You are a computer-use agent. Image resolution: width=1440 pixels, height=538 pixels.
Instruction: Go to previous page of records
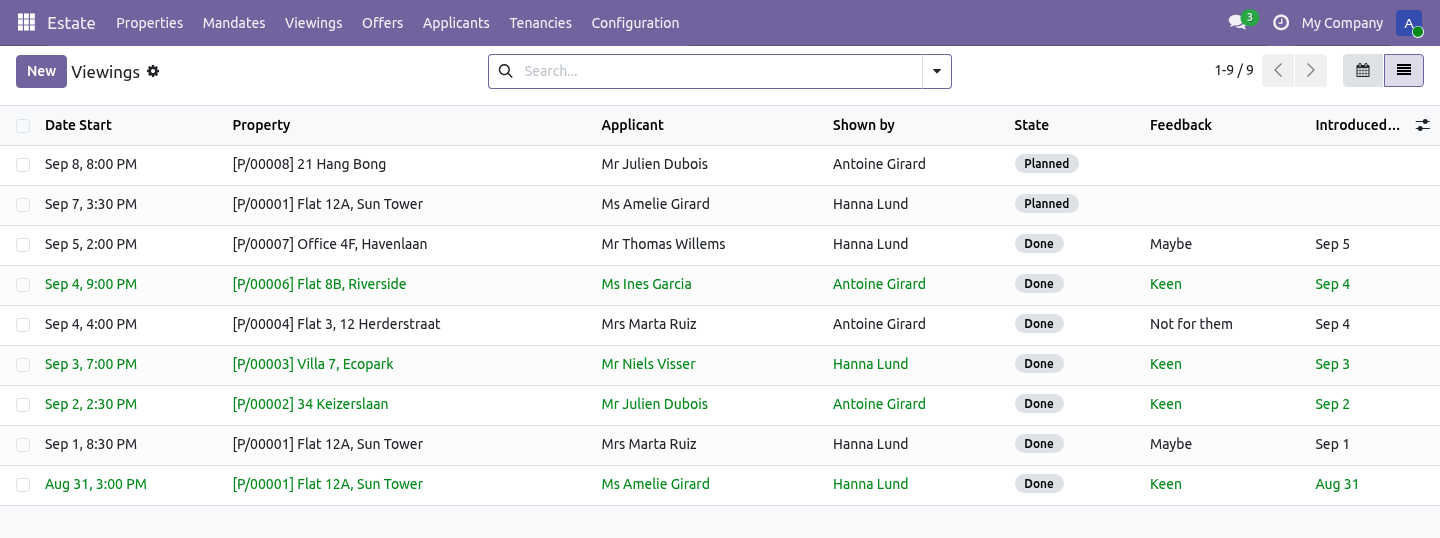1278,71
